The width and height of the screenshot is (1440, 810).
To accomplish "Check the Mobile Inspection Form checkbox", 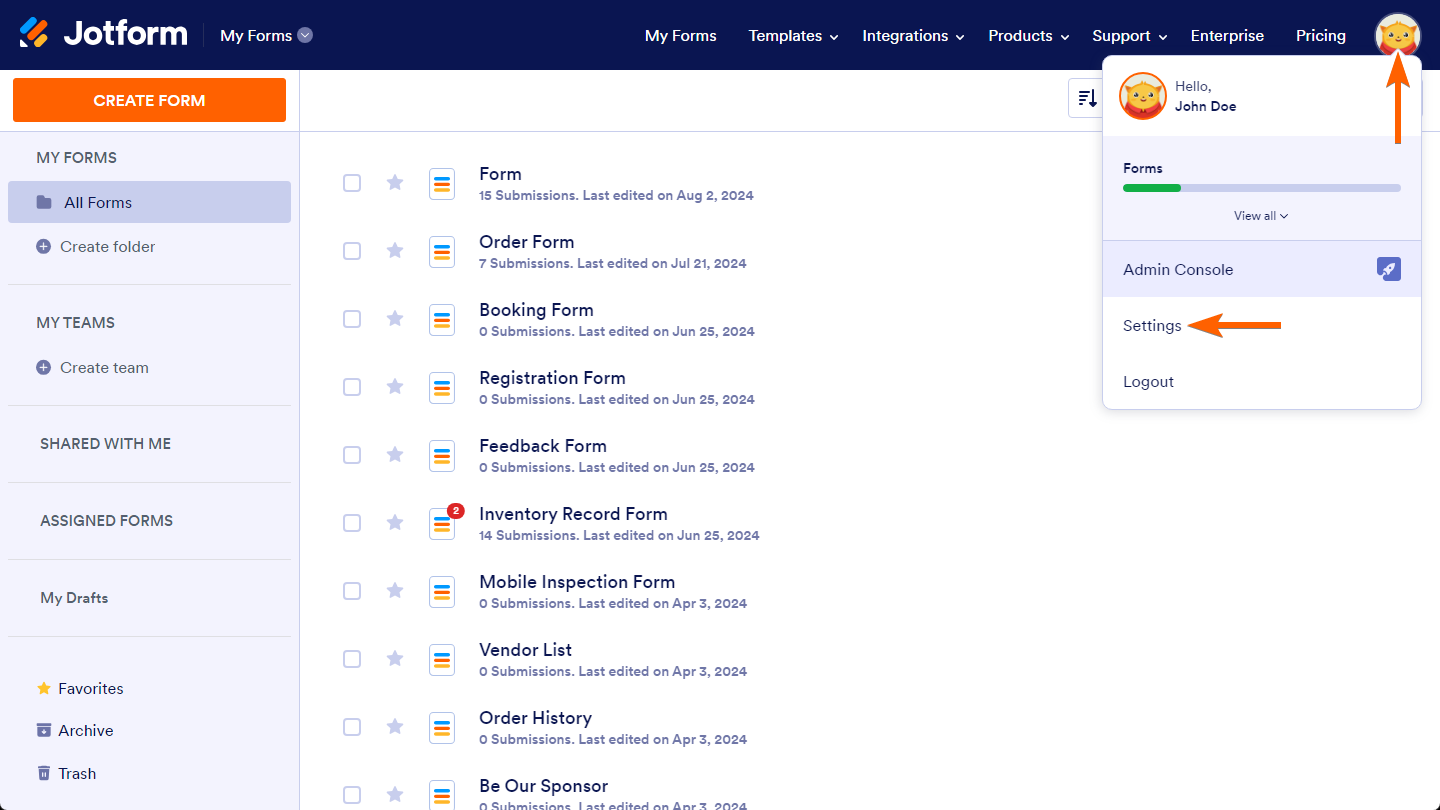I will [352, 590].
